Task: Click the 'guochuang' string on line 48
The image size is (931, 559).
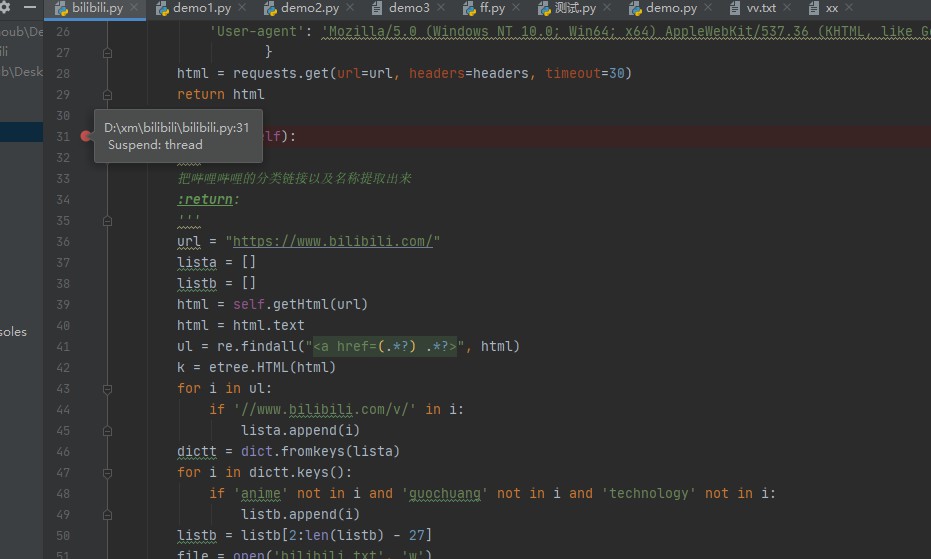Action: [x=445, y=494]
